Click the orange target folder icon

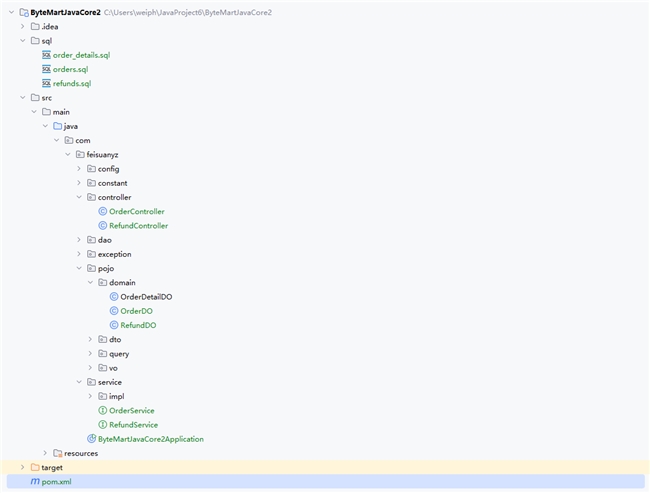click(x=35, y=467)
